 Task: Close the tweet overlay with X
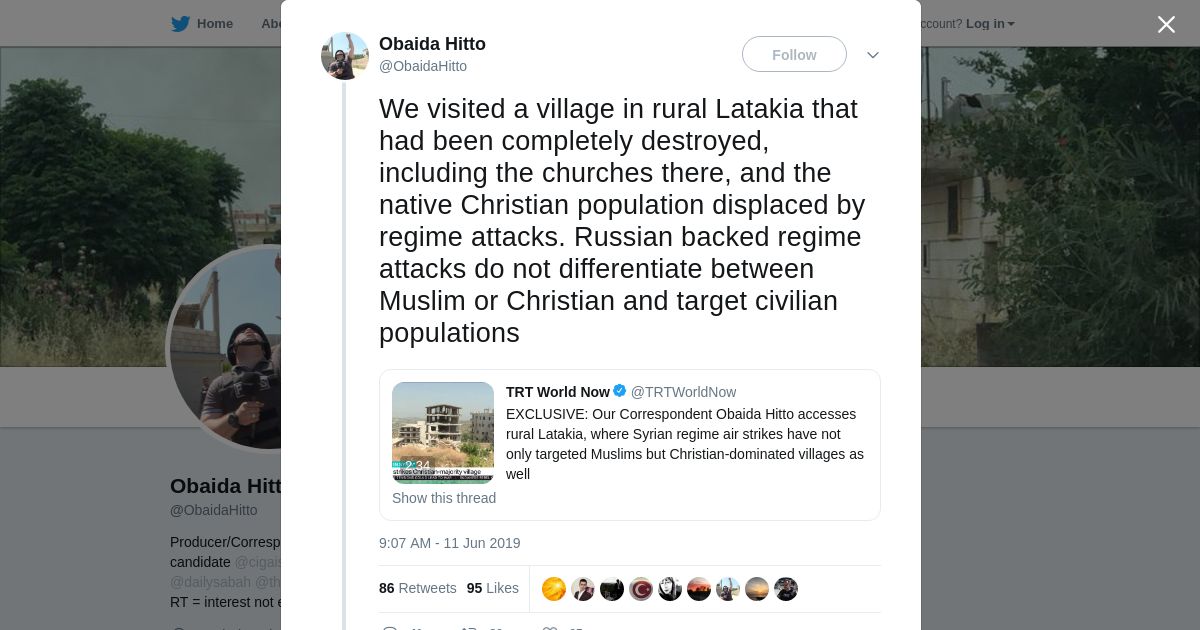1166,25
